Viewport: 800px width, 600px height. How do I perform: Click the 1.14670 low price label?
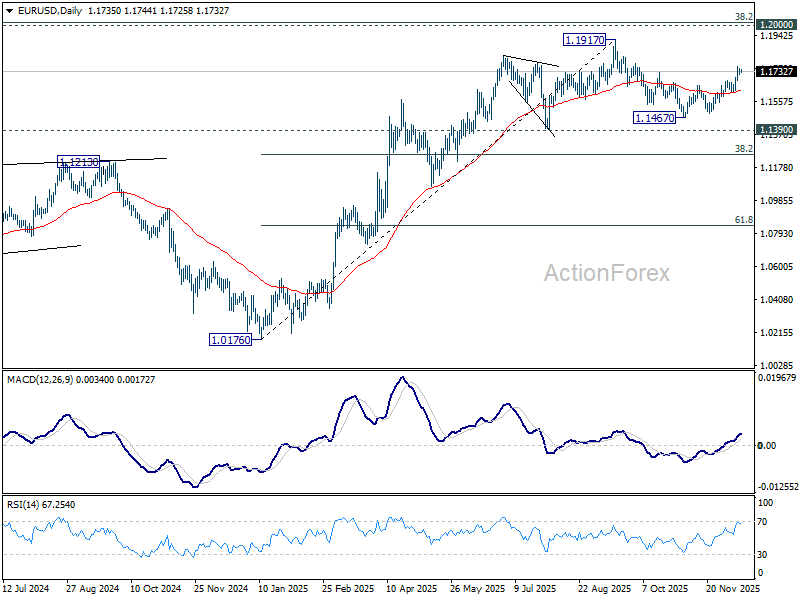(655, 118)
